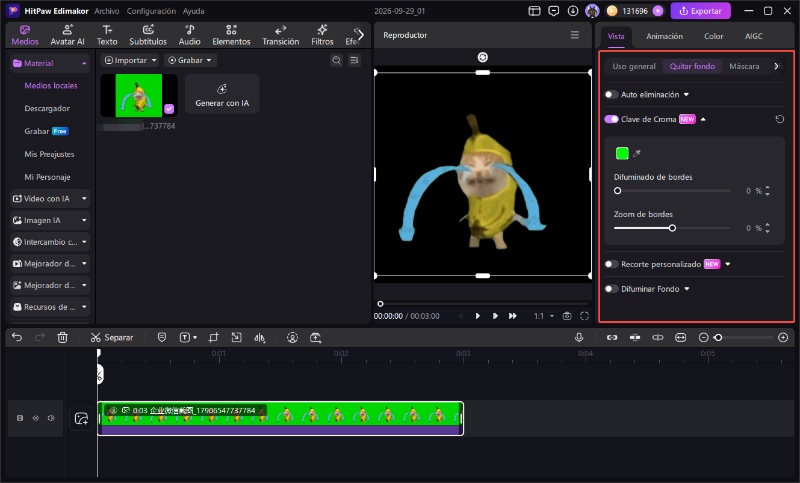Switch to the Color tab
Screen dimensions: 800x483
(713, 36)
